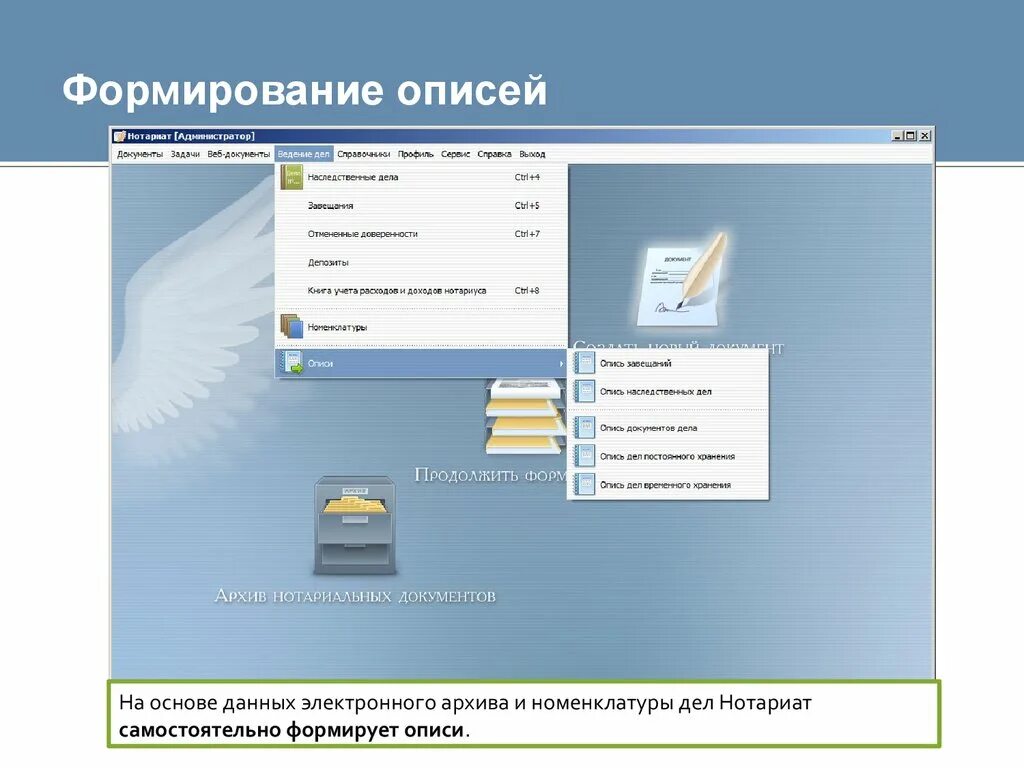Open the Задачи menu
This screenshot has width=1024, height=768.
coord(185,154)
